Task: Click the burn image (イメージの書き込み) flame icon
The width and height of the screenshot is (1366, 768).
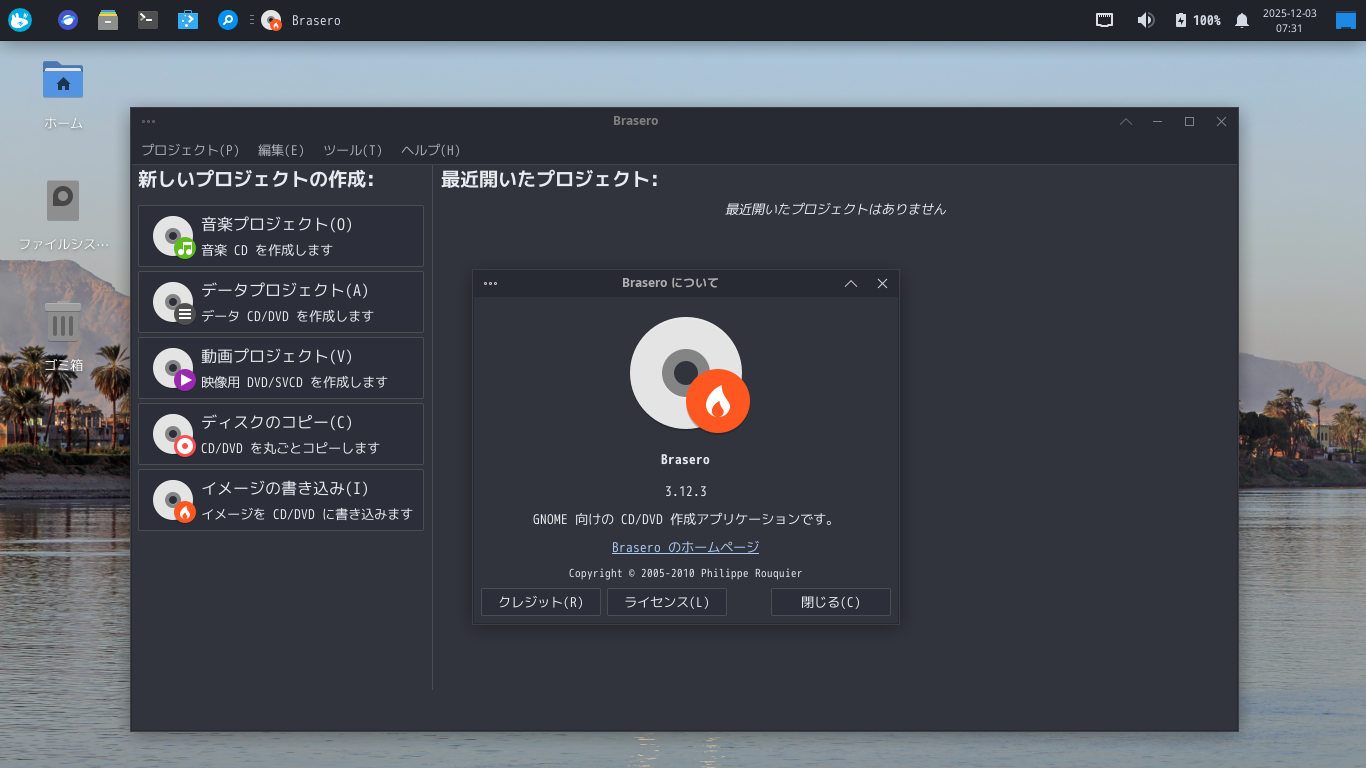Action: tap(173, 500)
